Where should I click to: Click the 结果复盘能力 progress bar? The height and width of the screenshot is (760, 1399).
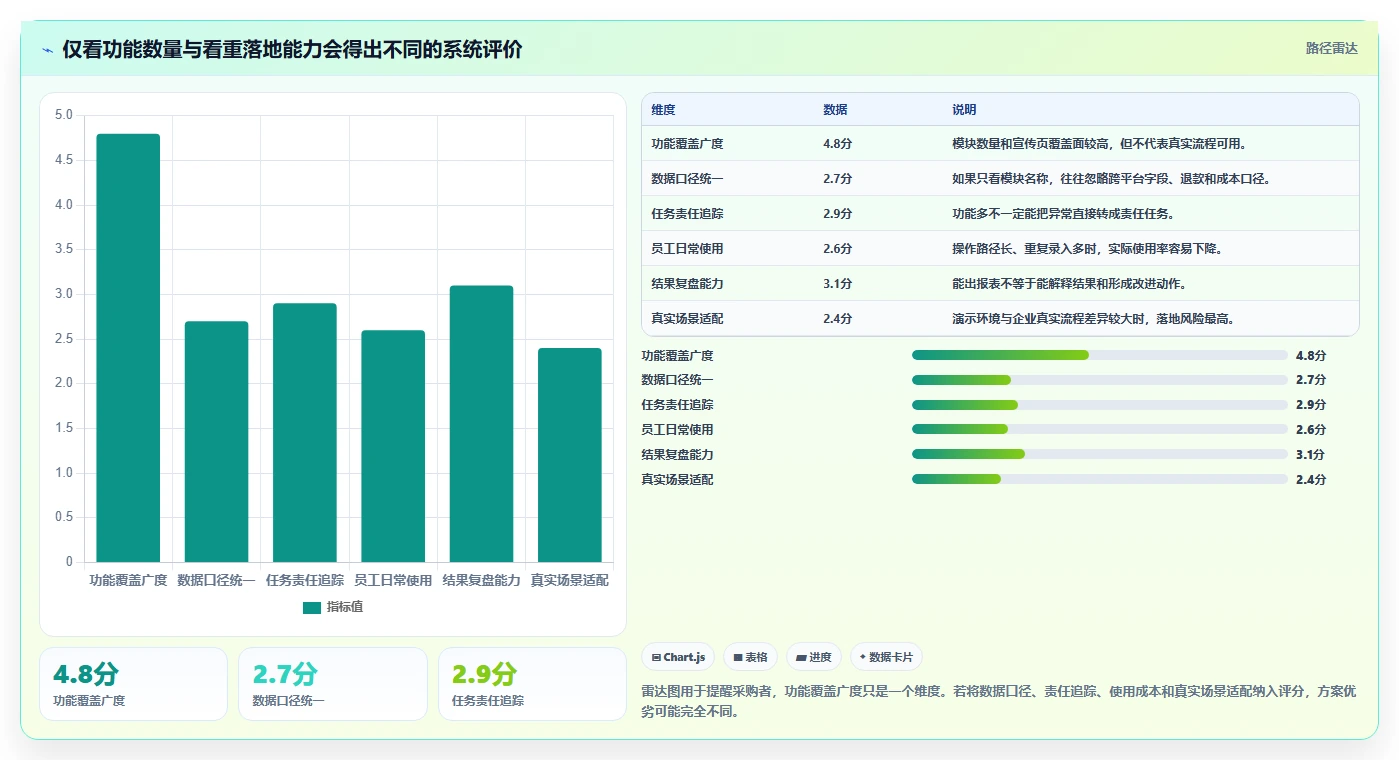[1100, 455]
